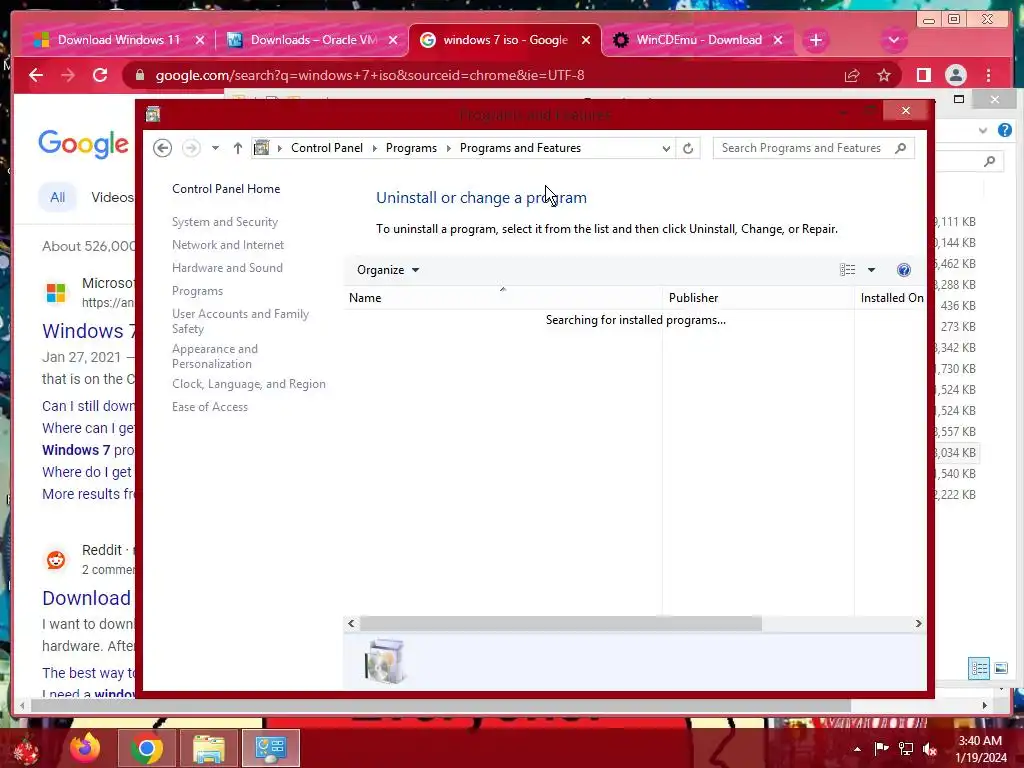Expand arrow after Programs breadcrumb
The width and height of the screenshot is (1024, 768).
pyautogui.click(x=449, y=148)
